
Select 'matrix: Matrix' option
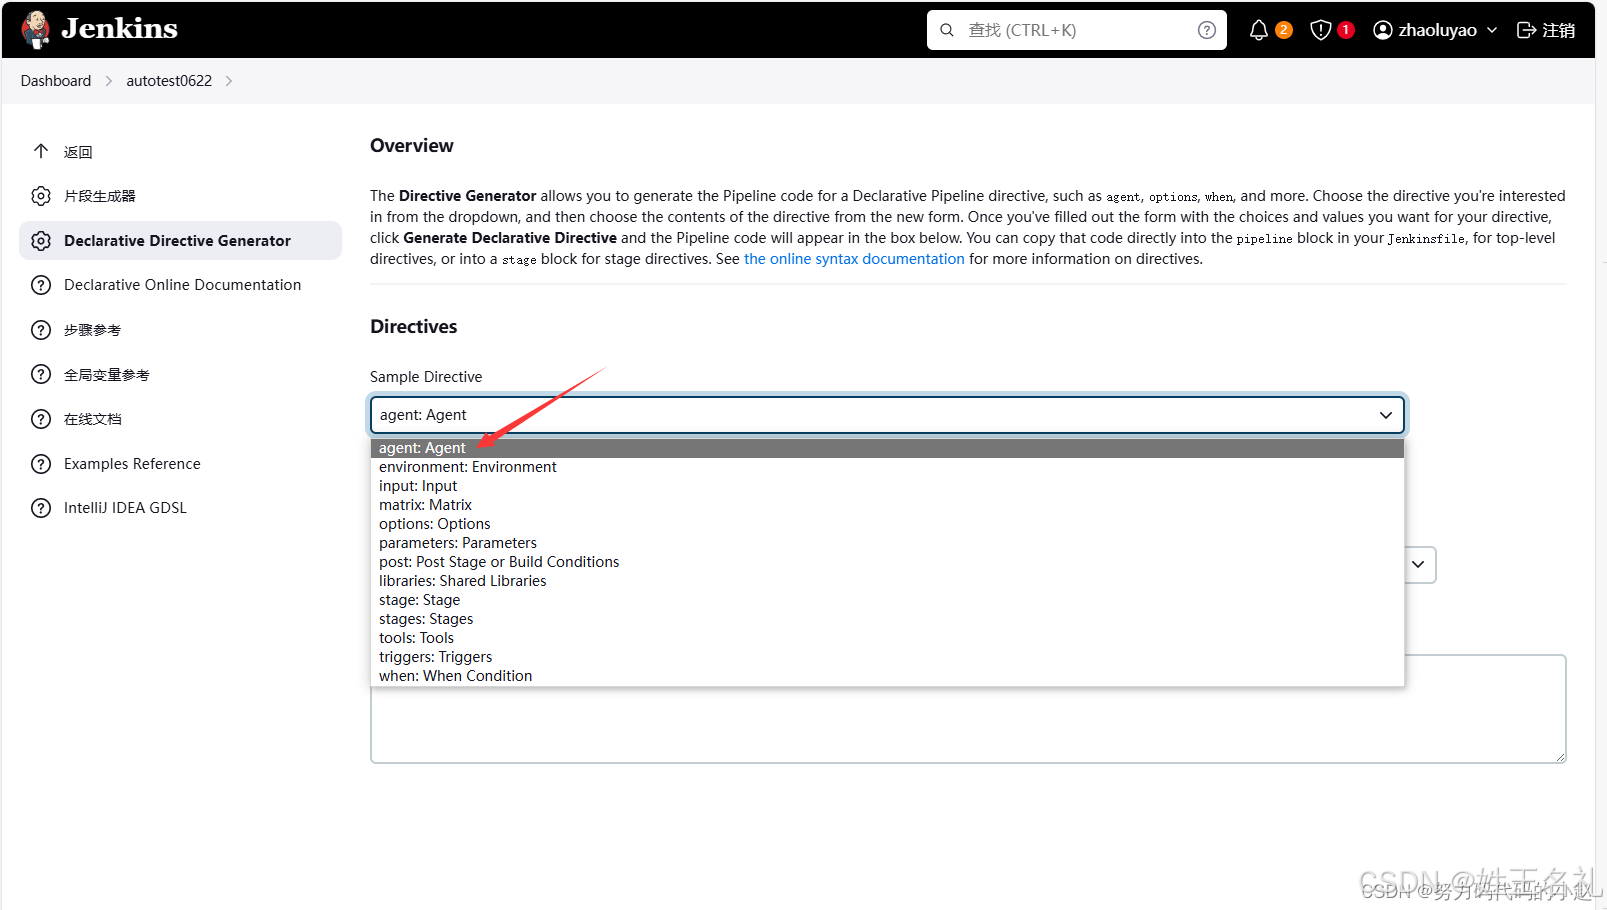(x=887, y=505)
